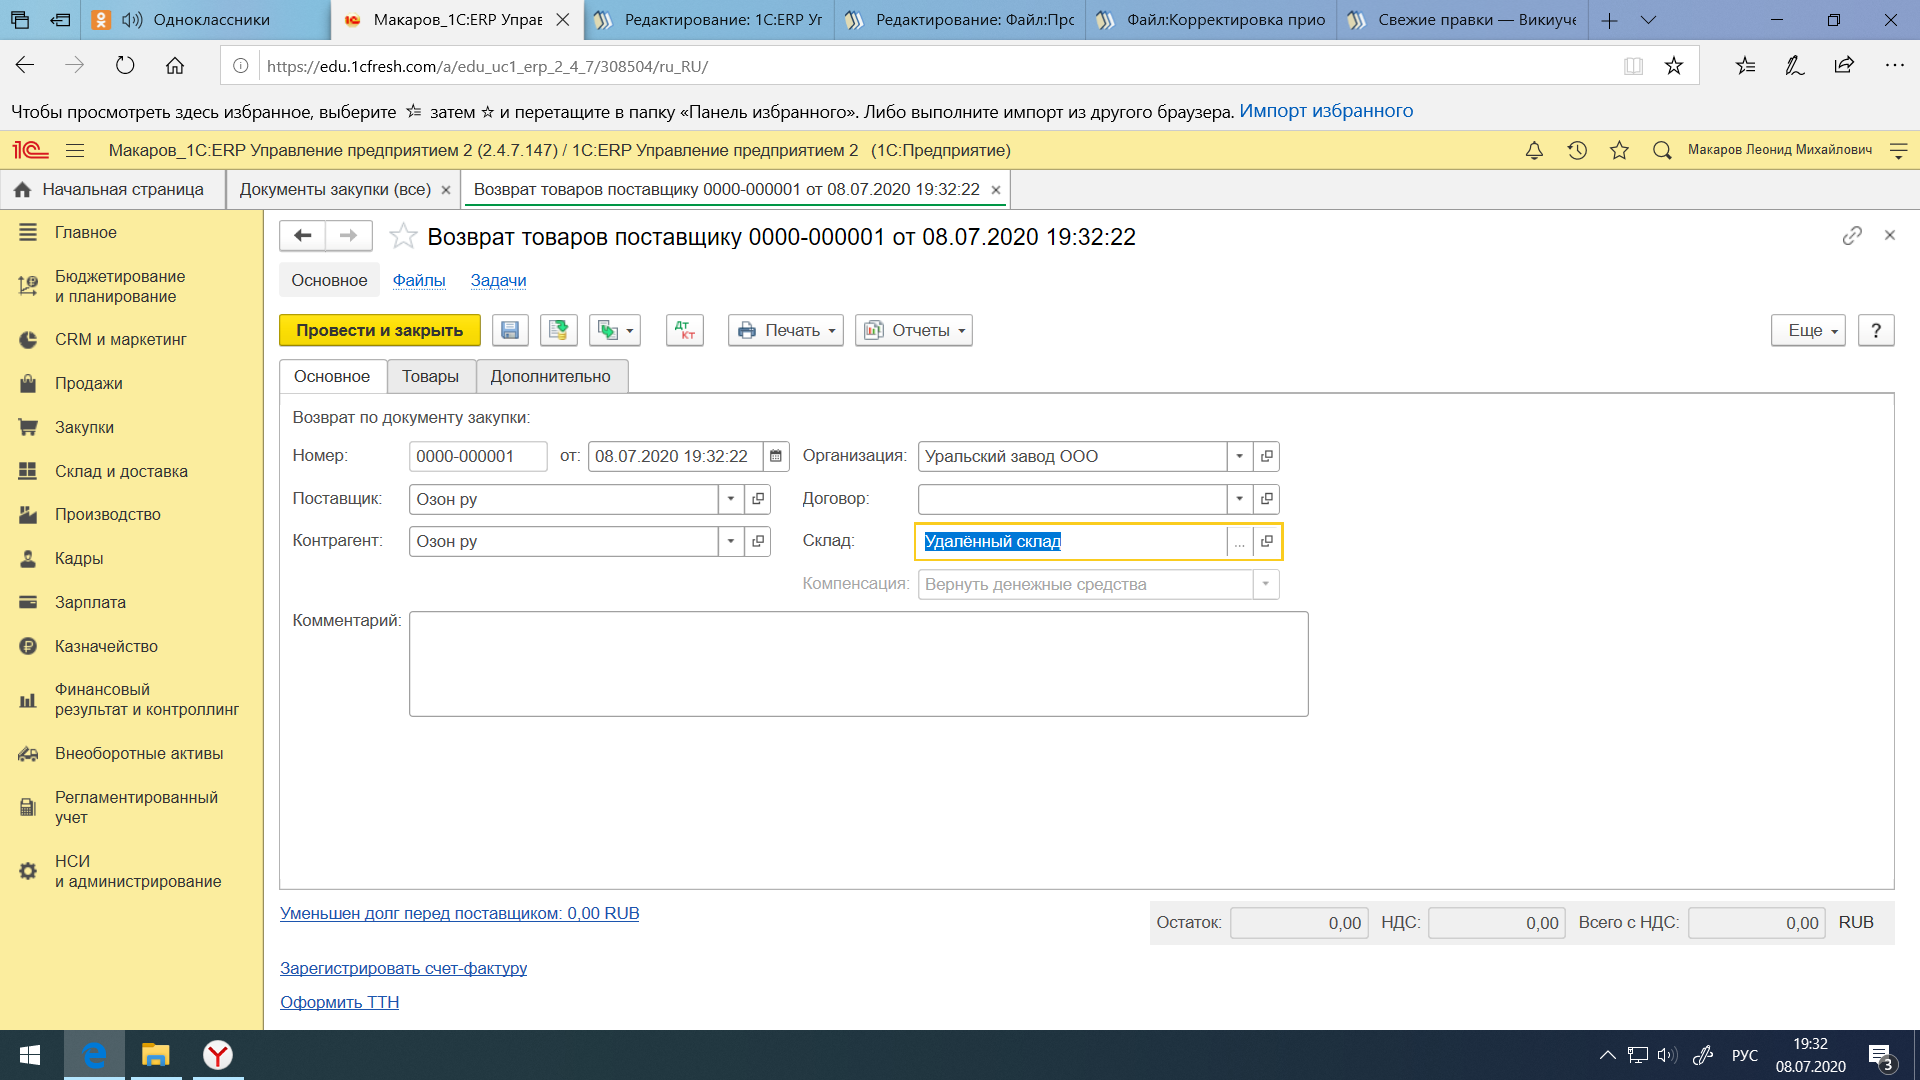1920x1080 pixels.
Task: Open the 1C favorites star icon
Action: 1619,150
